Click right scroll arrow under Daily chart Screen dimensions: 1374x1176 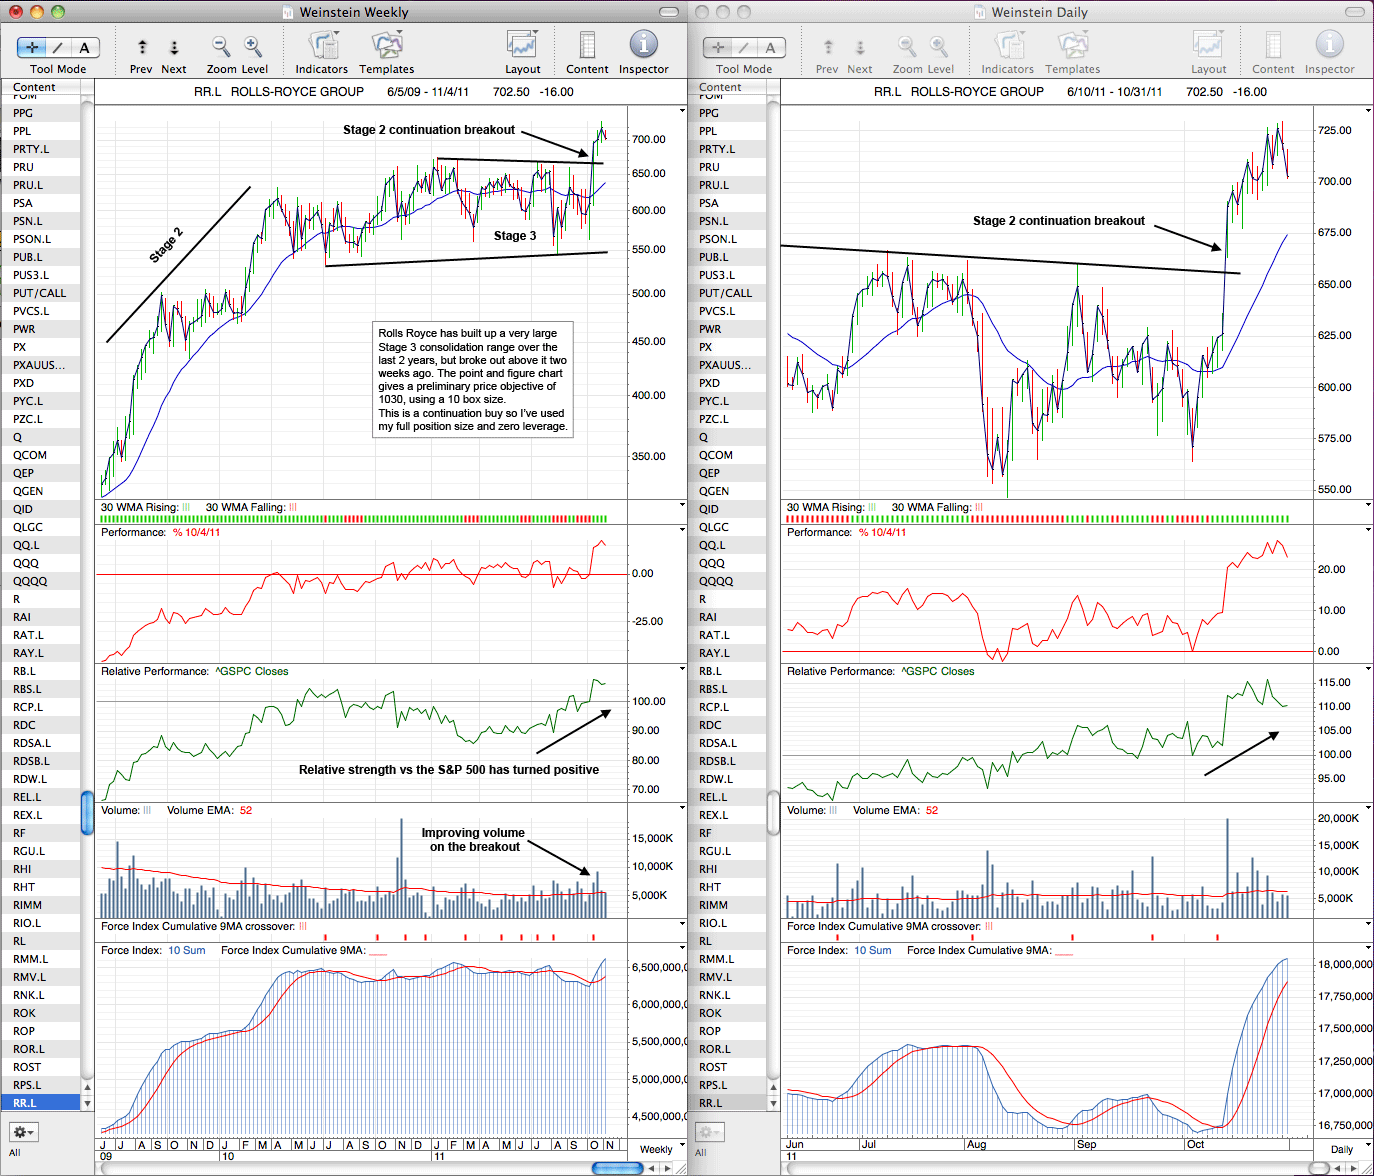click(1354, 1168)
